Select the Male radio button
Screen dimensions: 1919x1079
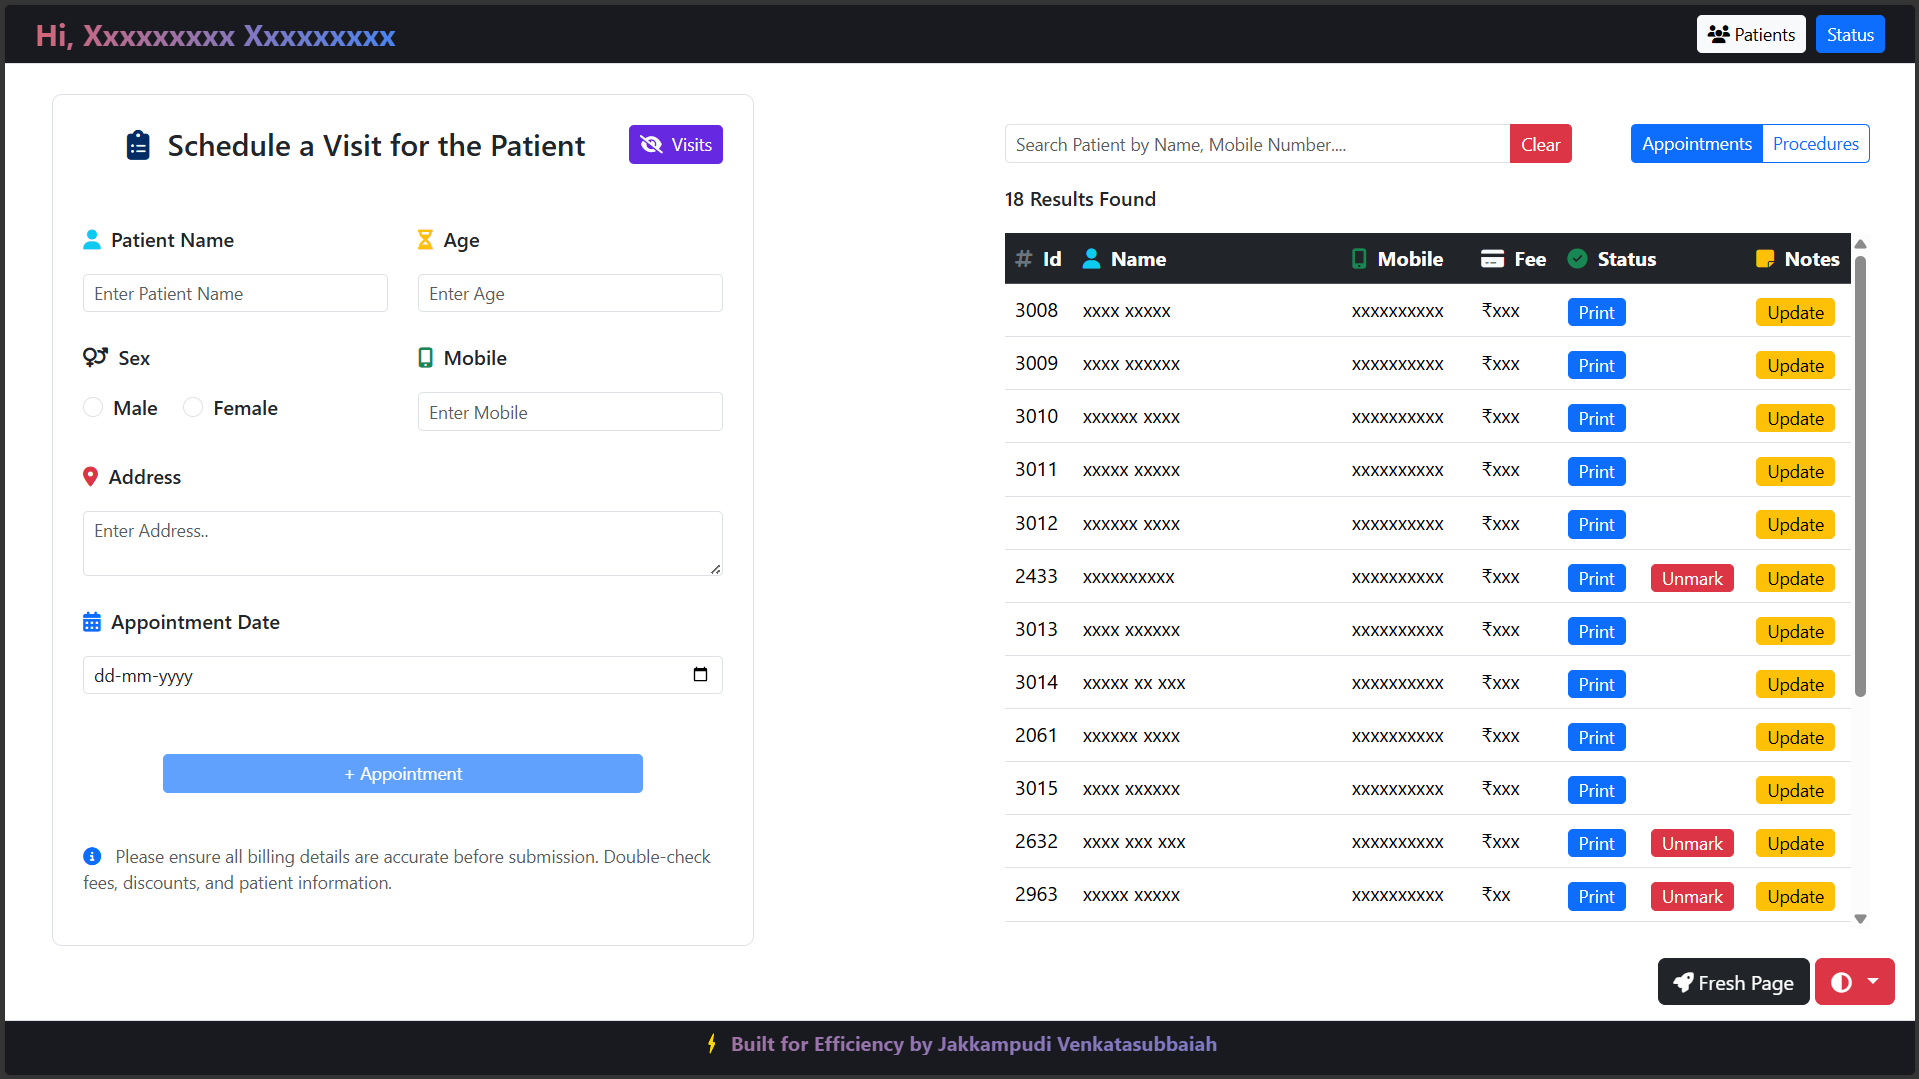pyautogui.click(x=93, y=408)
